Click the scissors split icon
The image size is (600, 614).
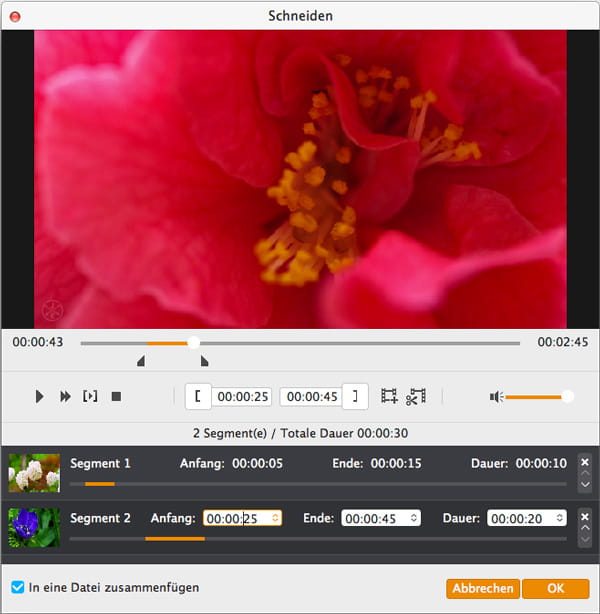(416, 397)
